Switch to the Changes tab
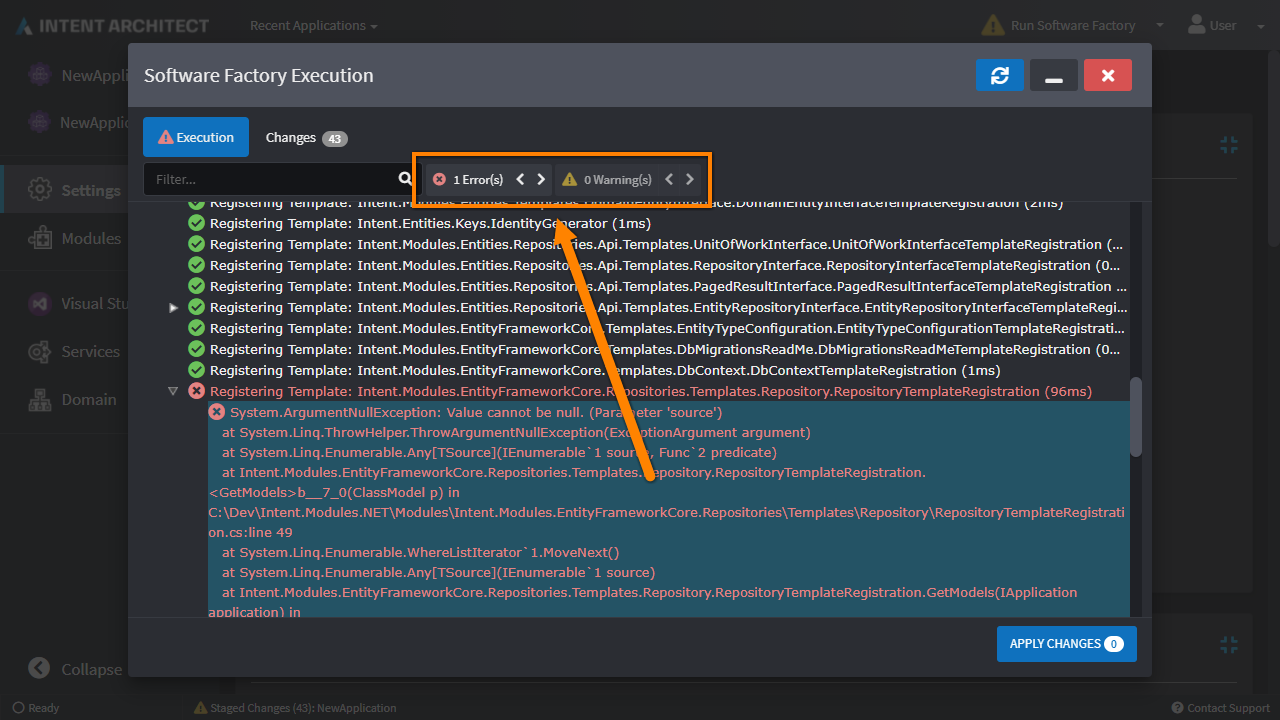The width and height of the screenshot is (1280, 720). pos(306,138)
